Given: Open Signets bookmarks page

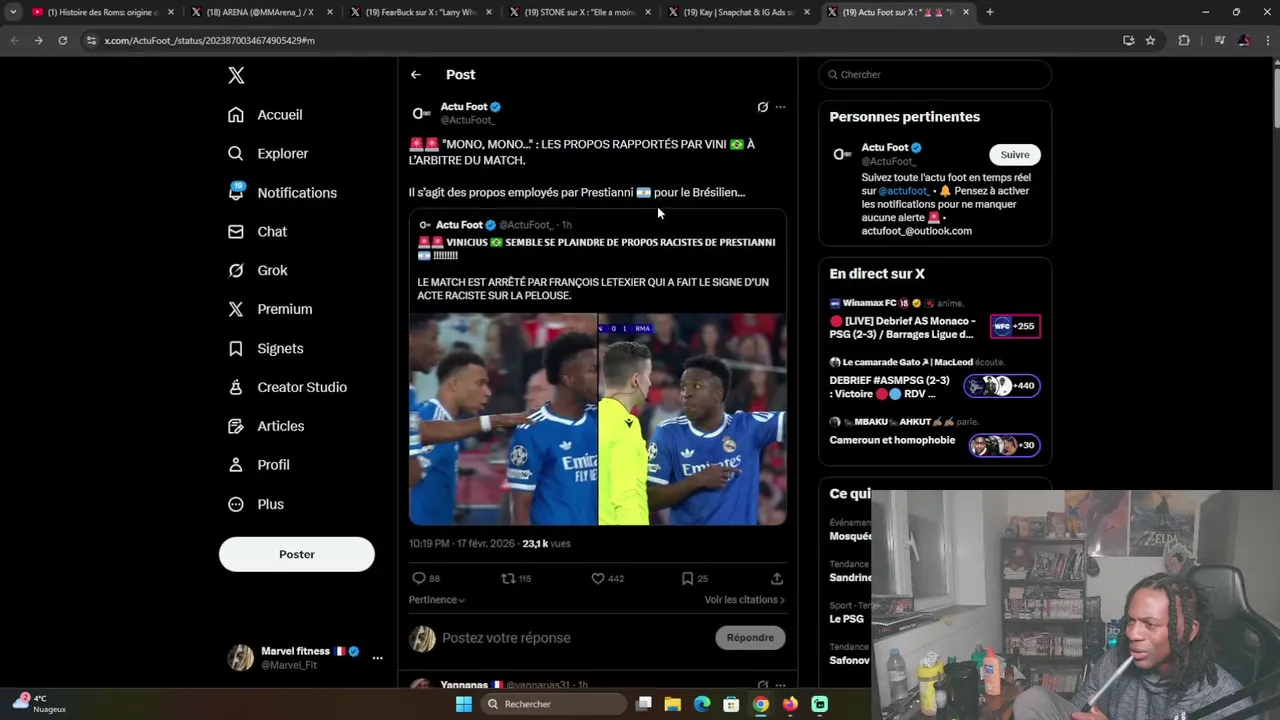Looking at the screenshot, I should [x=266, y=349].
